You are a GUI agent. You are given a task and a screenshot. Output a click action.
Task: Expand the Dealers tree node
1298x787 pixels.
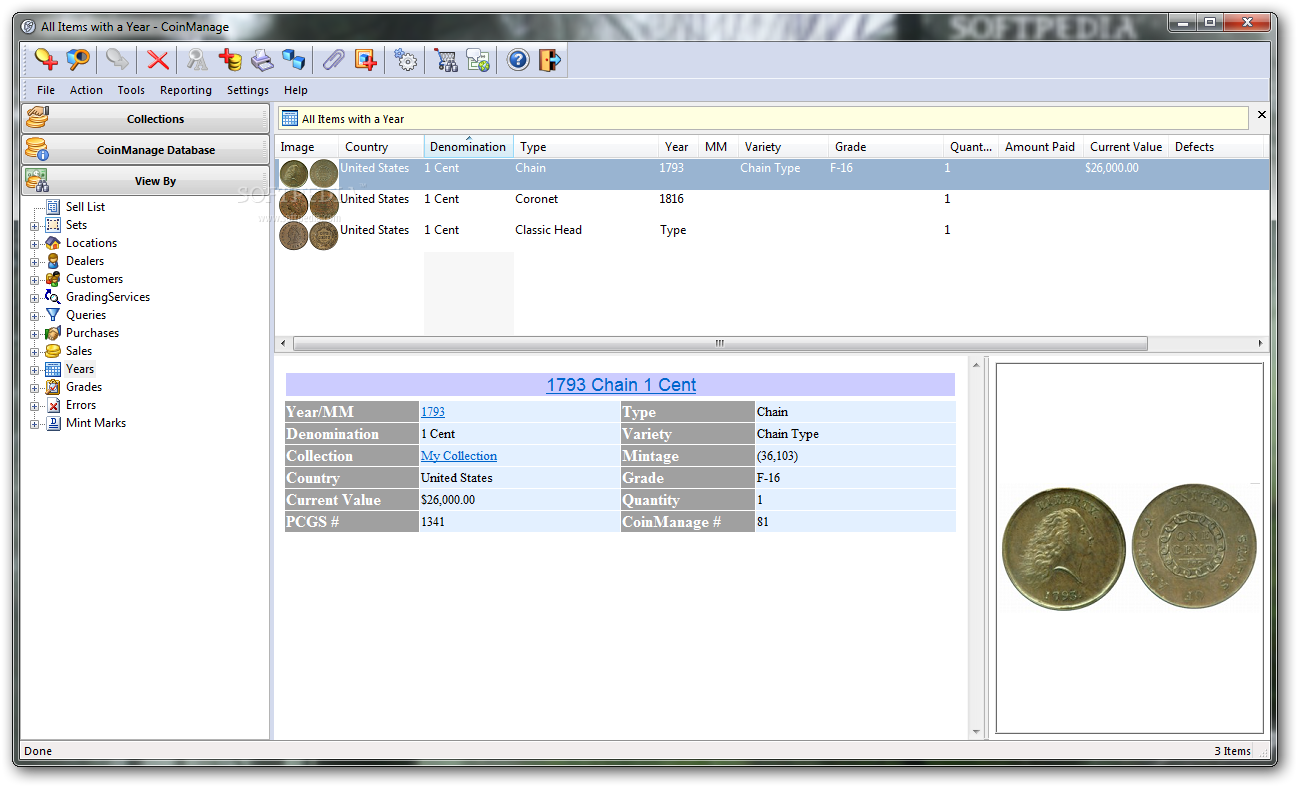click(x=35, y=262)
